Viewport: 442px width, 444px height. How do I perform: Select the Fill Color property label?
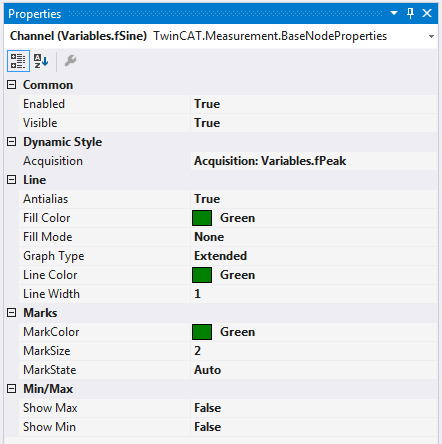46,218
